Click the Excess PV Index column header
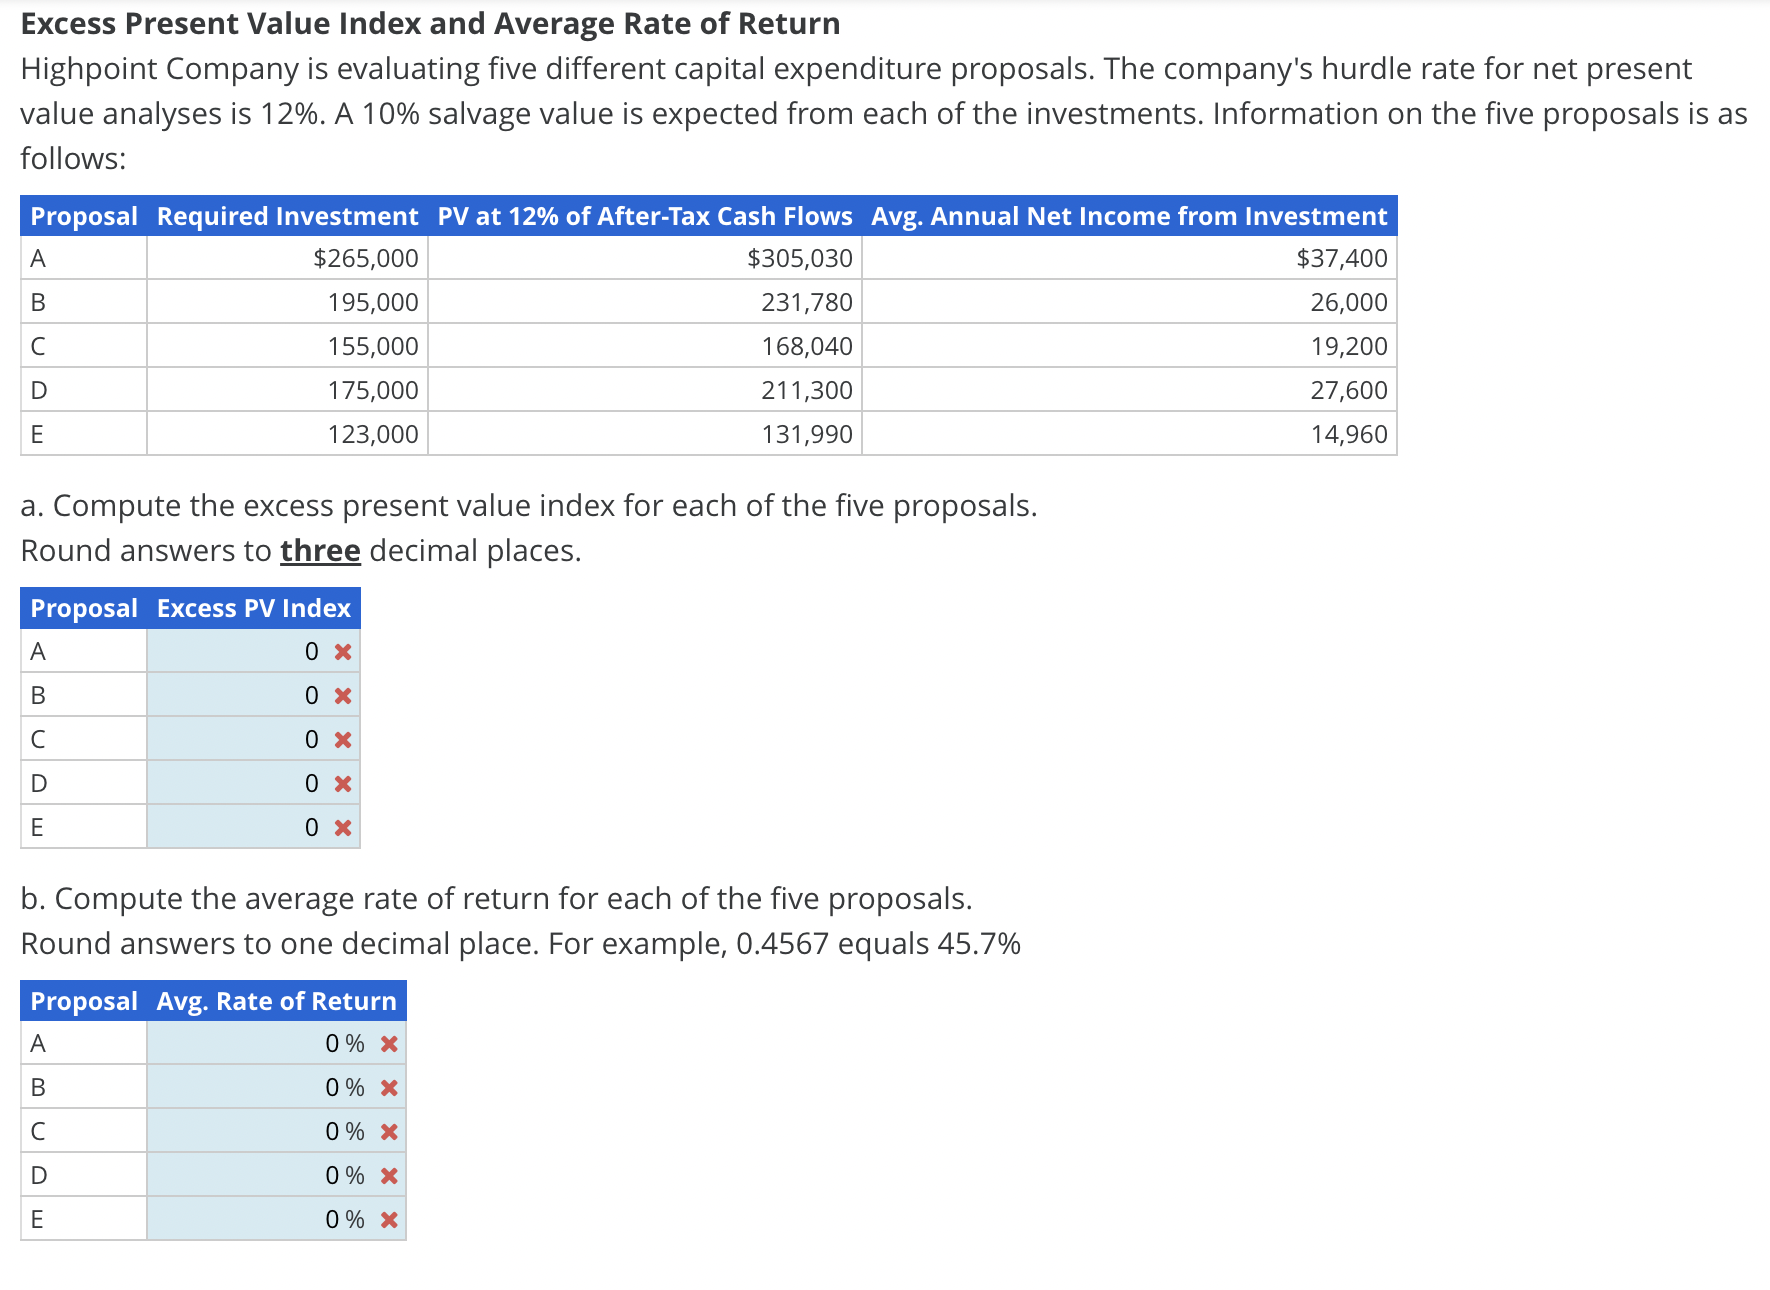Screen dimensions: 1770x1290 point(252,607)
